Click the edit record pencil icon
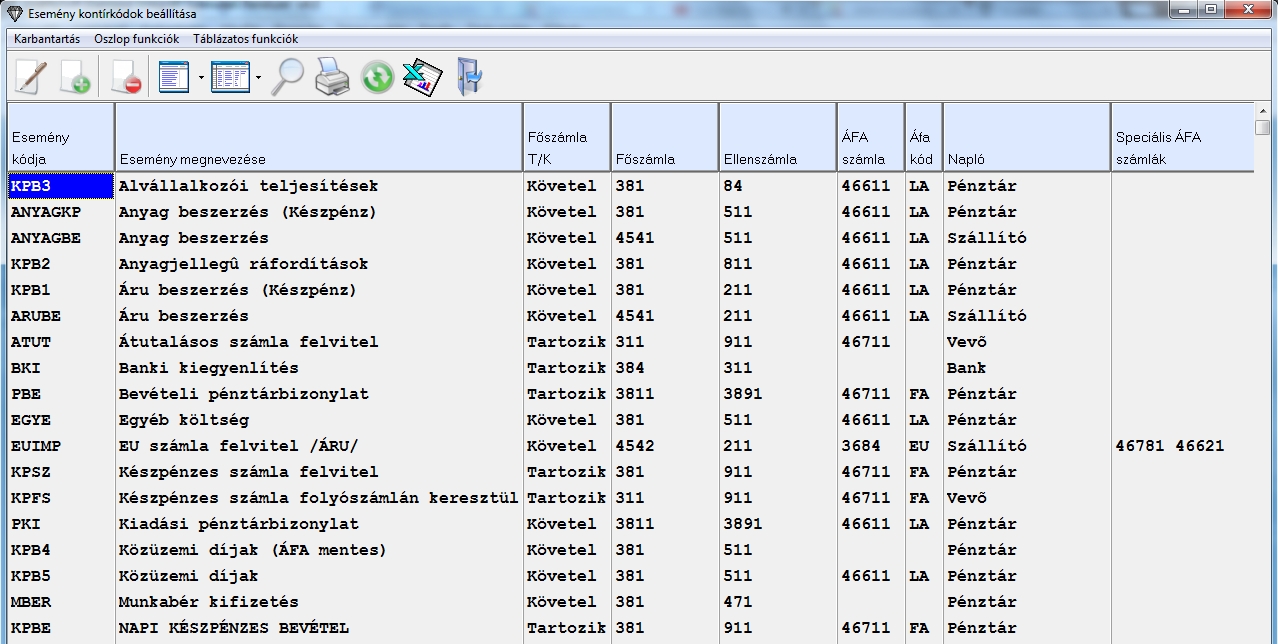 coord(30,77)
